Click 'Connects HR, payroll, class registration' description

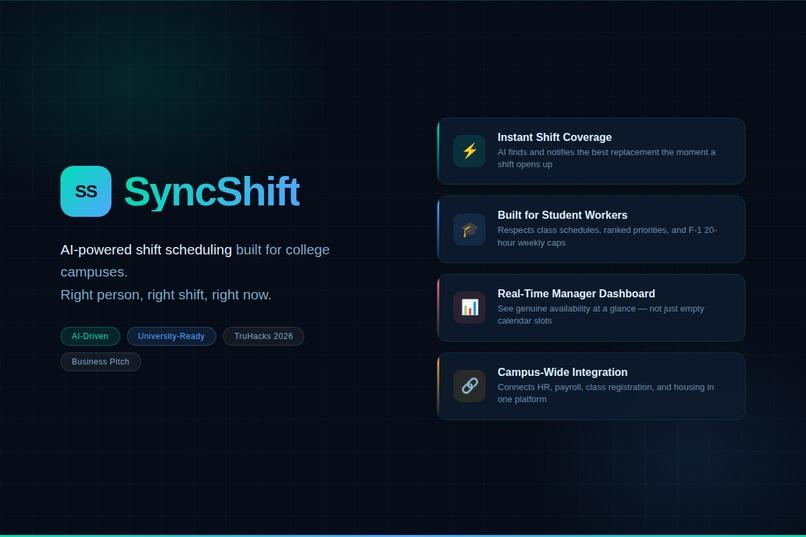tap(606, 393)
